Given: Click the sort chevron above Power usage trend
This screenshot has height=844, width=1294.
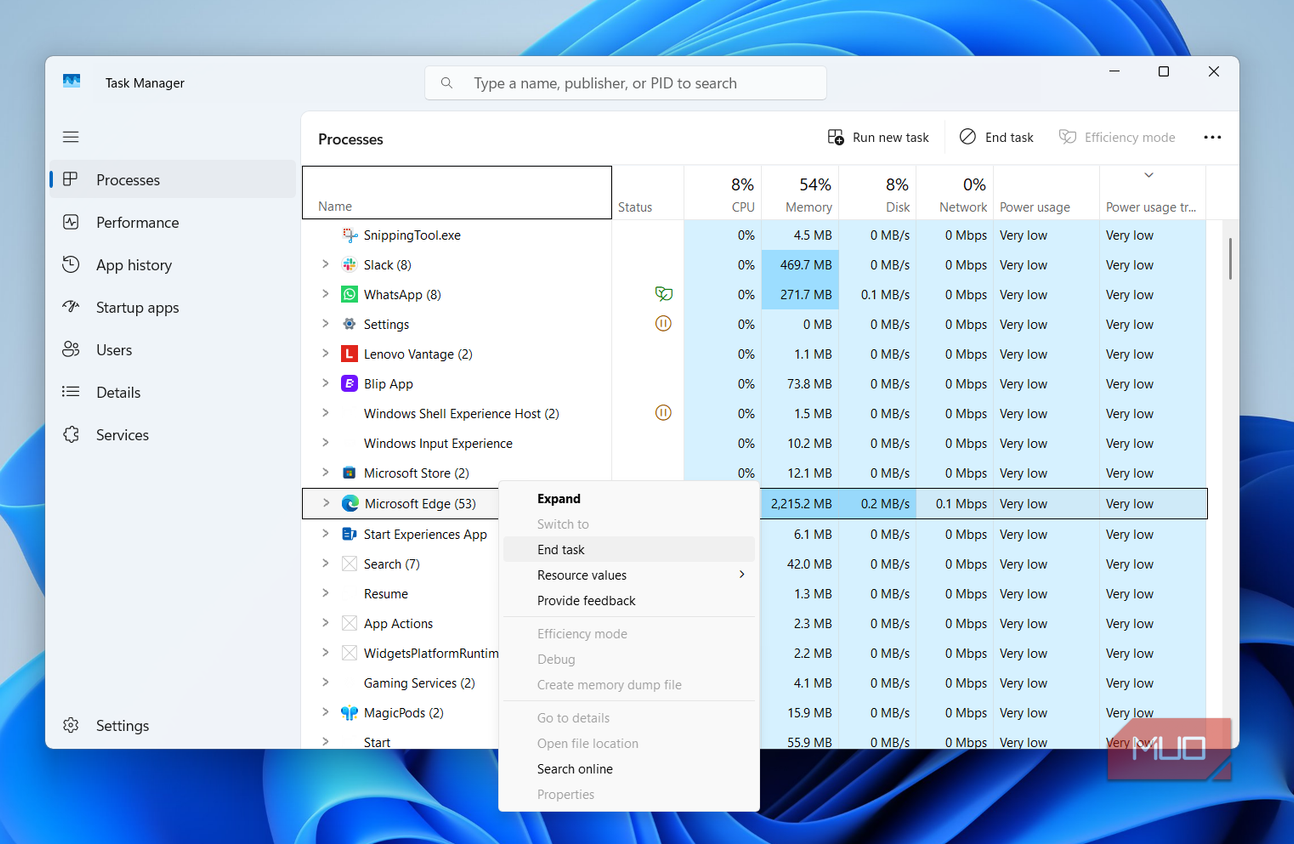Looking at the screenshot, I should (x=1149, y=175).
